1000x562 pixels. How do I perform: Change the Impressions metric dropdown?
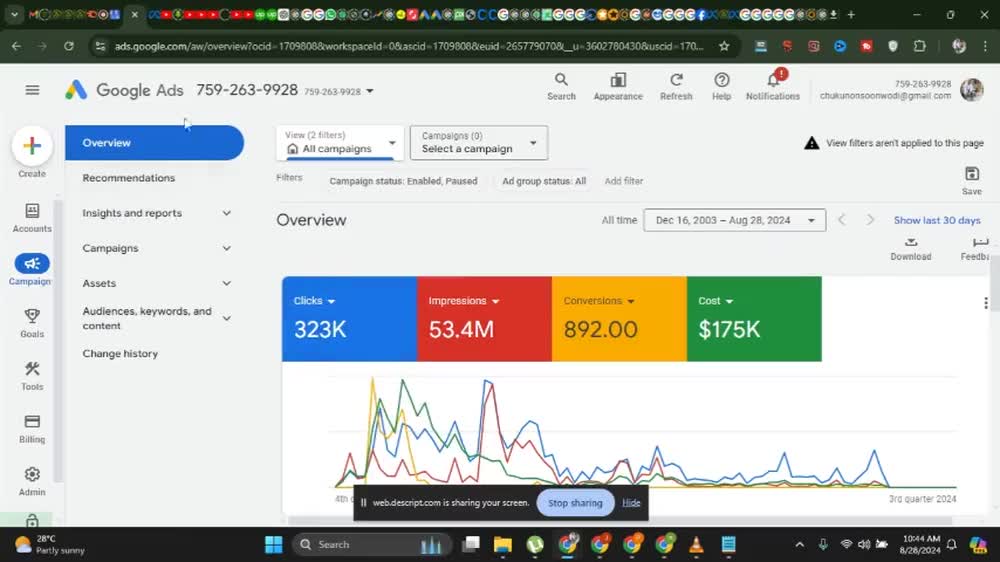(x=464, y=300)
